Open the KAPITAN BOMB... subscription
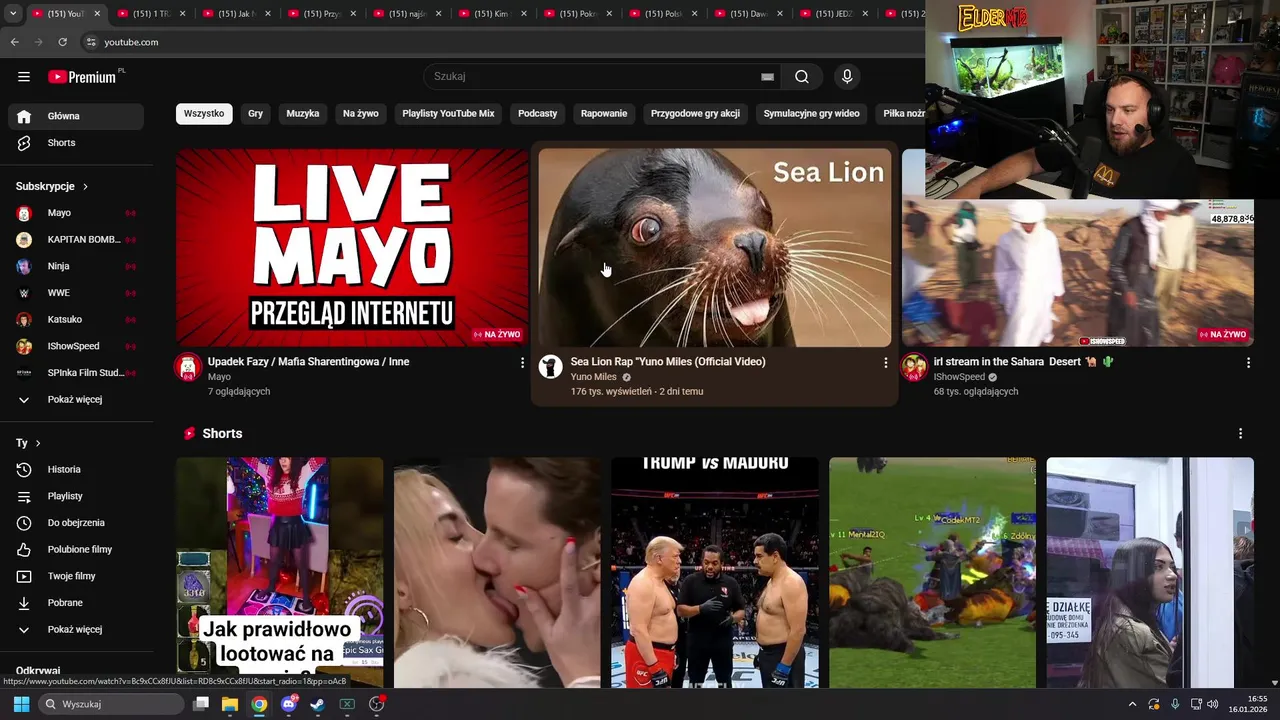The height and width of the screenshot is (720, 1280). (x=76, y=240)
